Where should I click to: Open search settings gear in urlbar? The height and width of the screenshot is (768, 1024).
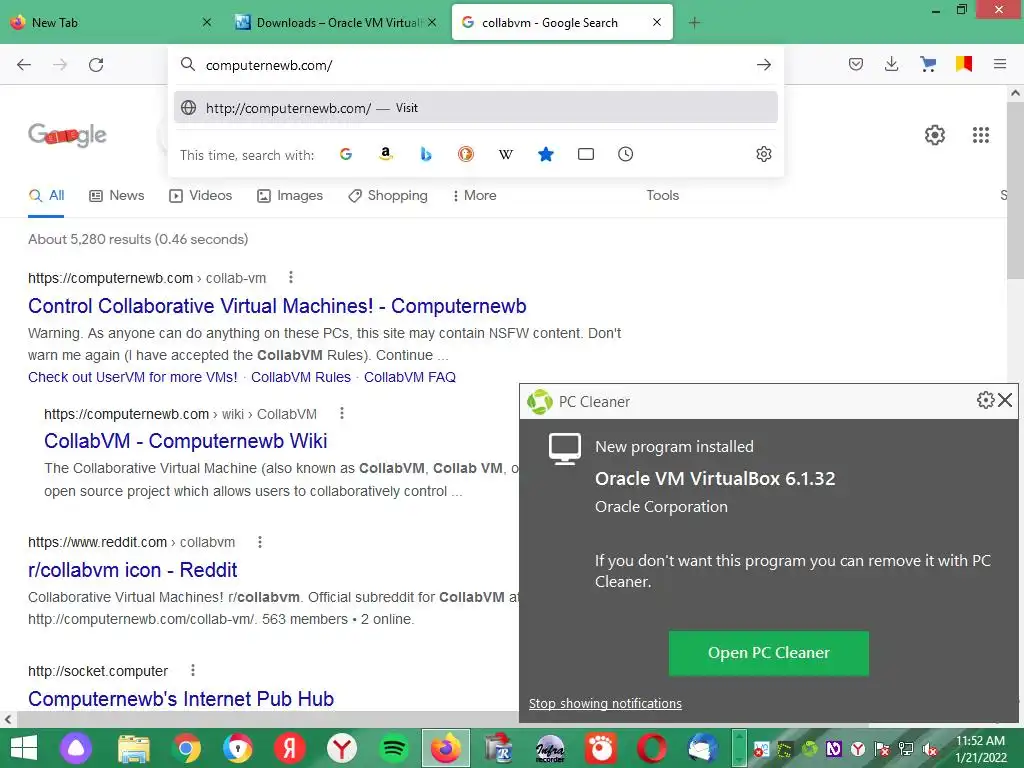(x=763, y=154)
